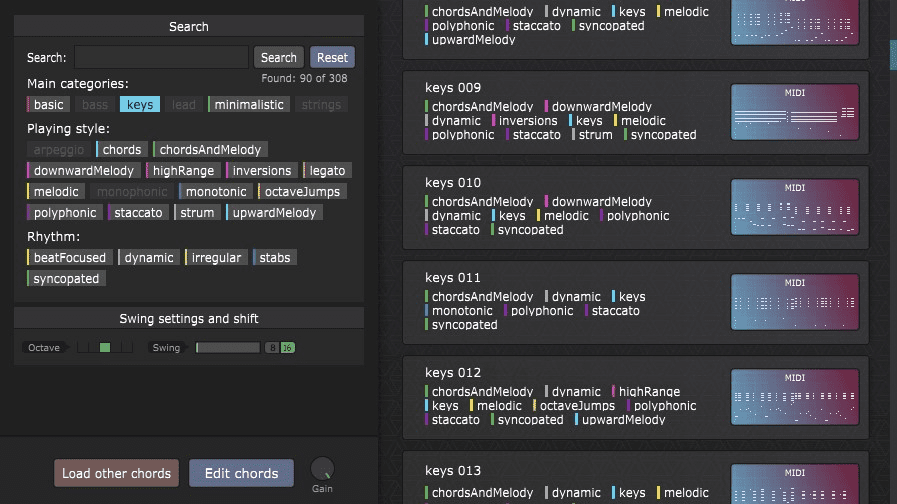
Task: Select upwardMelody filter in search panel
Action: 274,213
